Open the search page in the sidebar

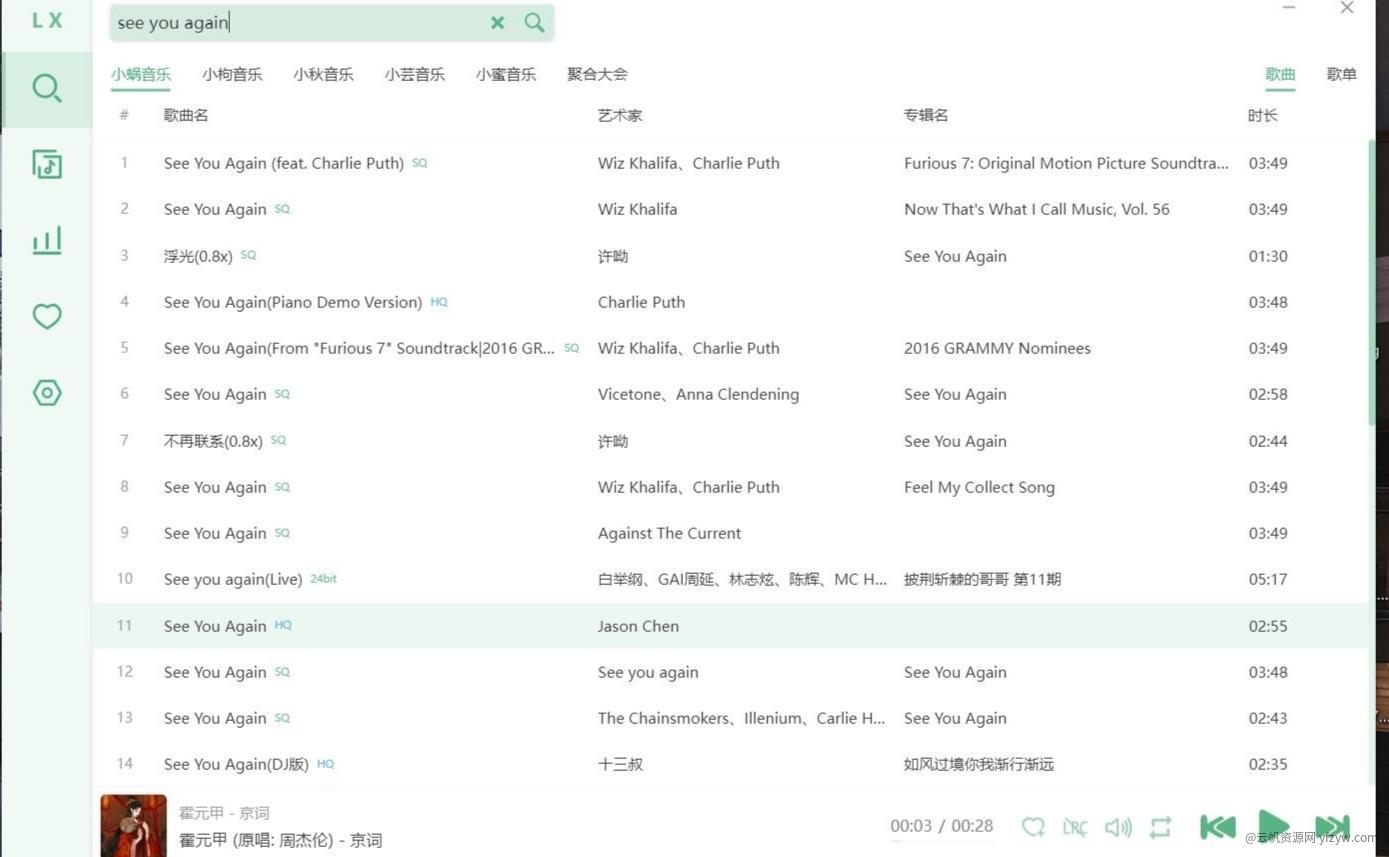pos(46,88)
